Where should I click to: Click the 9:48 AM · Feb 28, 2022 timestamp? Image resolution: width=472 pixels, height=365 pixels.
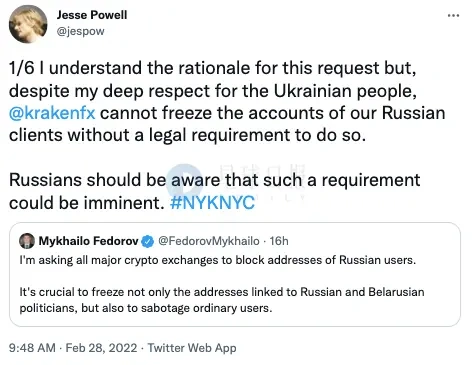pos(73,348)
